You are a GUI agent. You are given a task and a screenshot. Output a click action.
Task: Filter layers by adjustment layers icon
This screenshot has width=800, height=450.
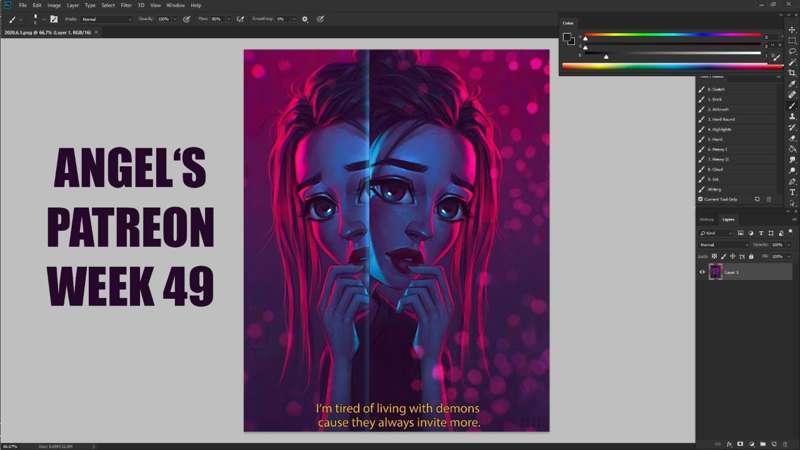(x=751, y=233)
